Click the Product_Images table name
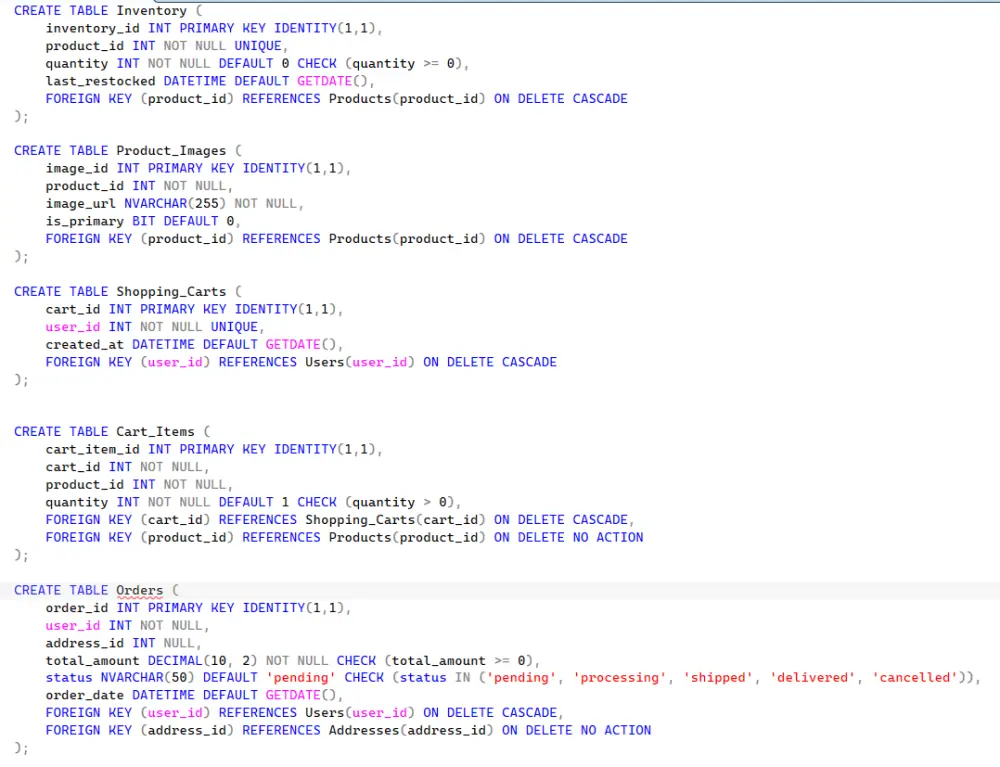Screen dimensions: 1000x767 click(171, 151)
